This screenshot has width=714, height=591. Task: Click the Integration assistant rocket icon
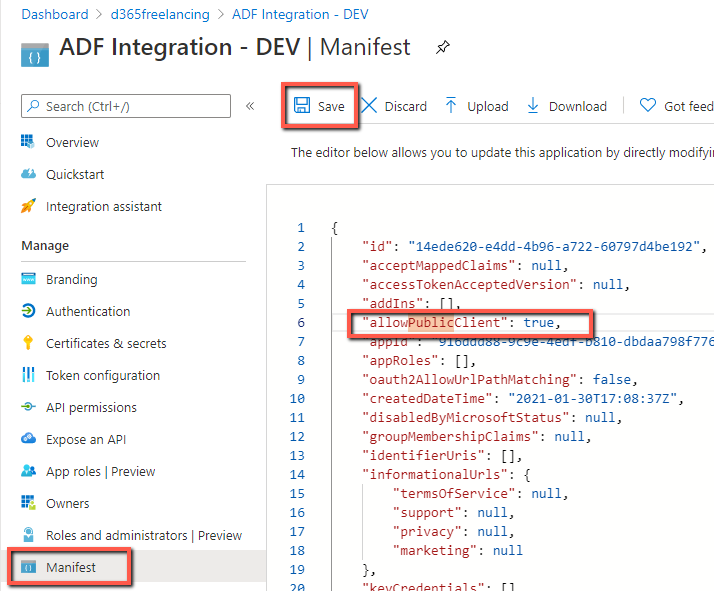(x=28, y=206)
